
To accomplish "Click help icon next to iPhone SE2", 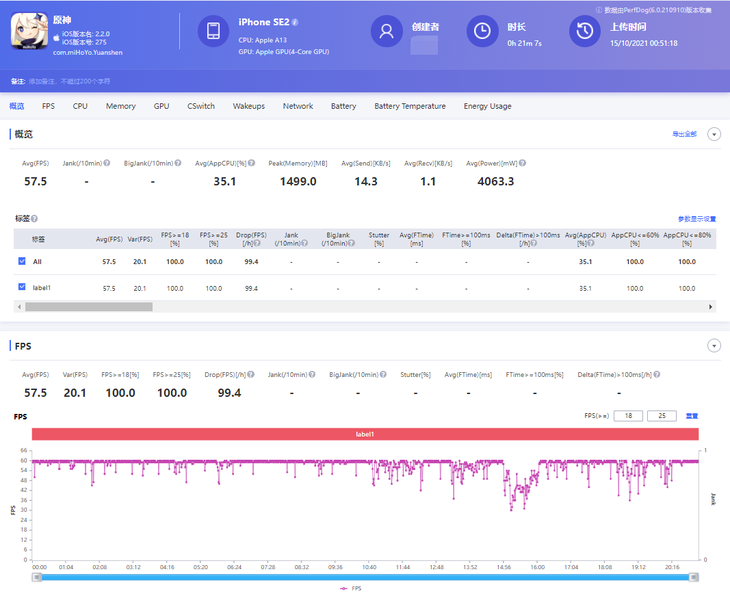I will (295, 22).
